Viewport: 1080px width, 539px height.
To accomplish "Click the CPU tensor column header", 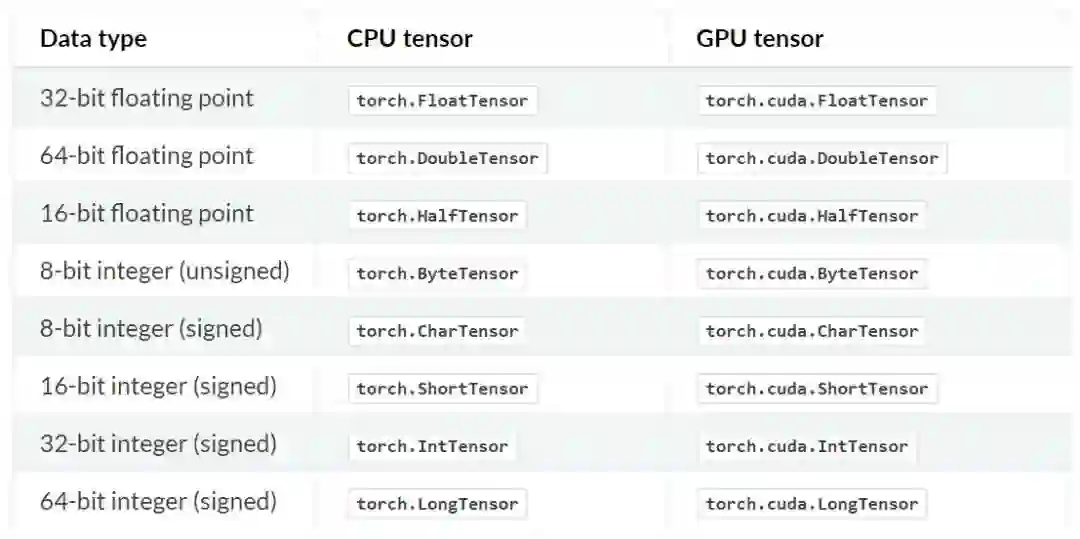I will (410, 39).
